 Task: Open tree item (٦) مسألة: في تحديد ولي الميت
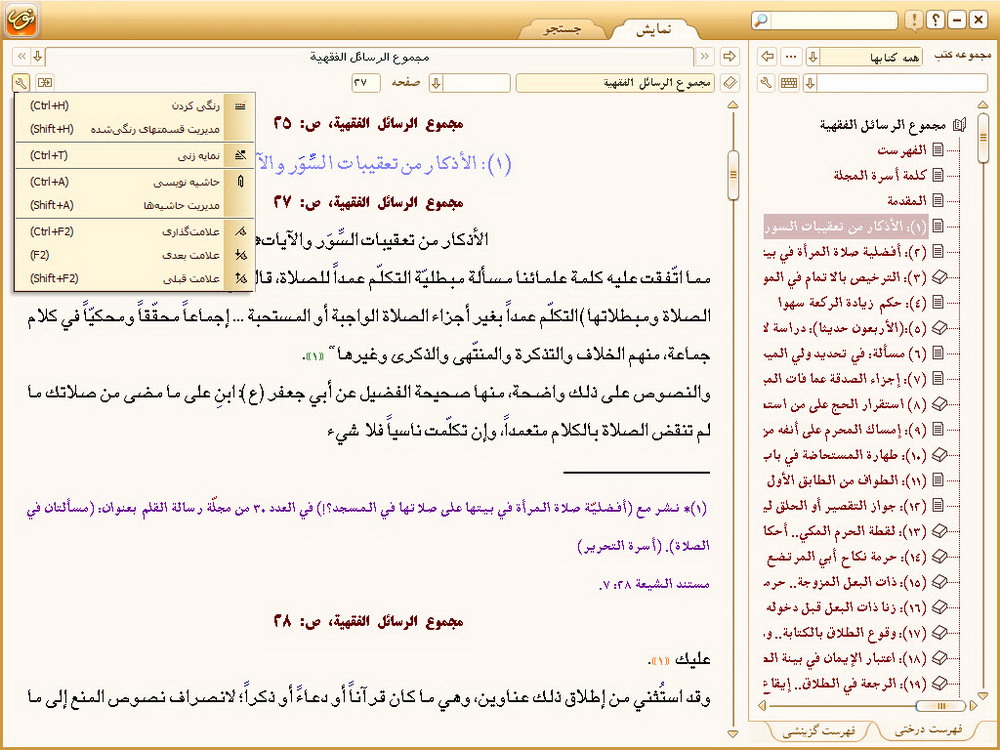point(845,353)
